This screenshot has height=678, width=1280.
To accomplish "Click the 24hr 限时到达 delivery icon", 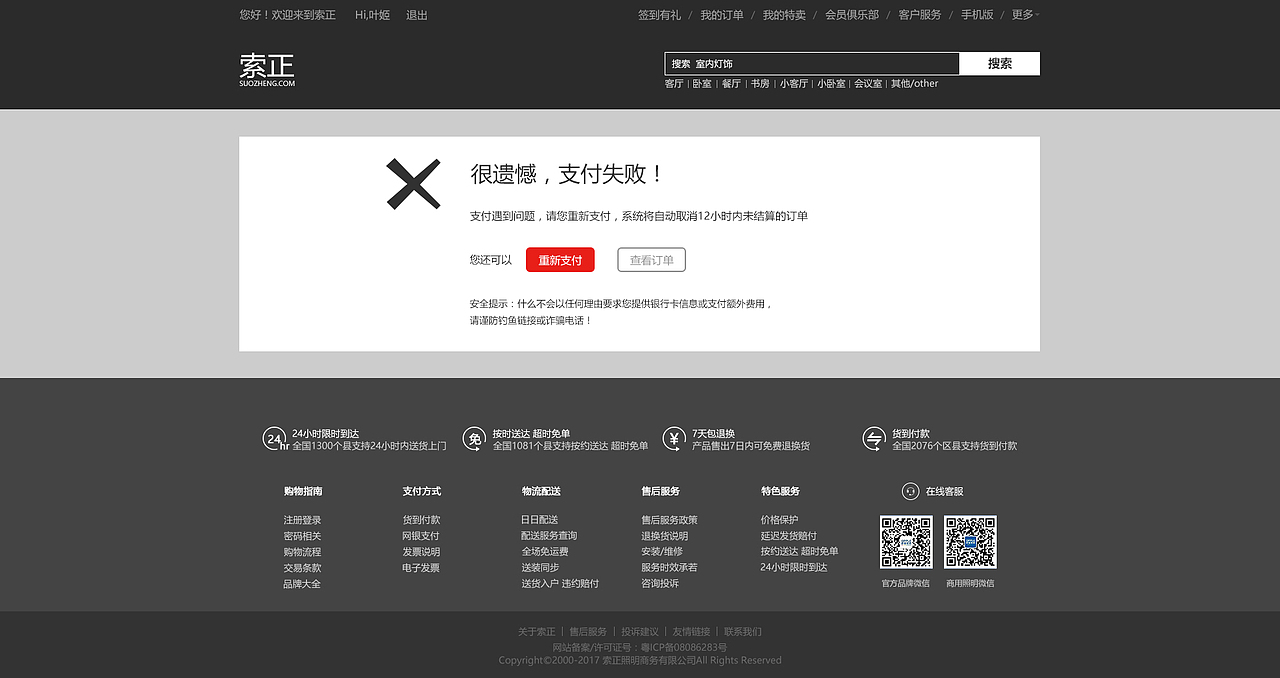I will click(272, 438).
